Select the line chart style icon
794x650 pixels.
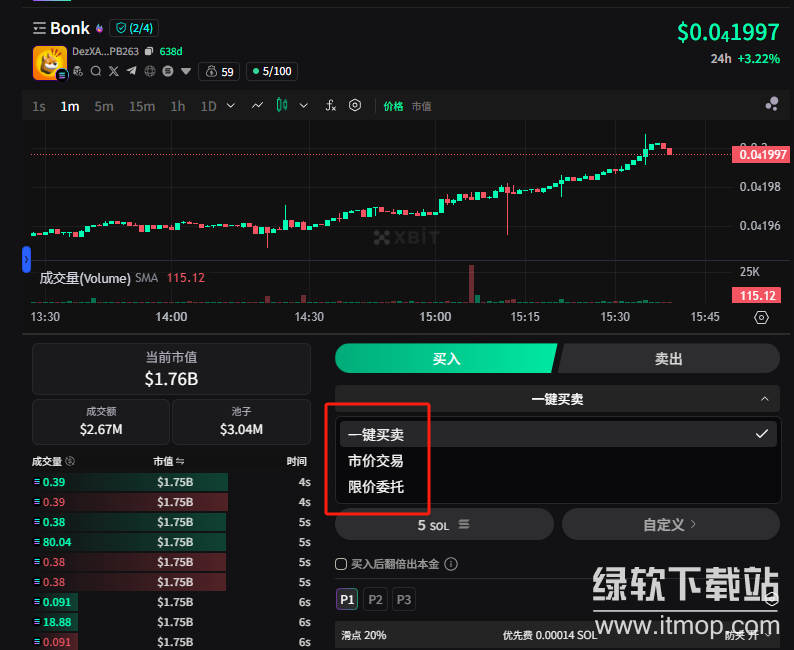(257, 105)
